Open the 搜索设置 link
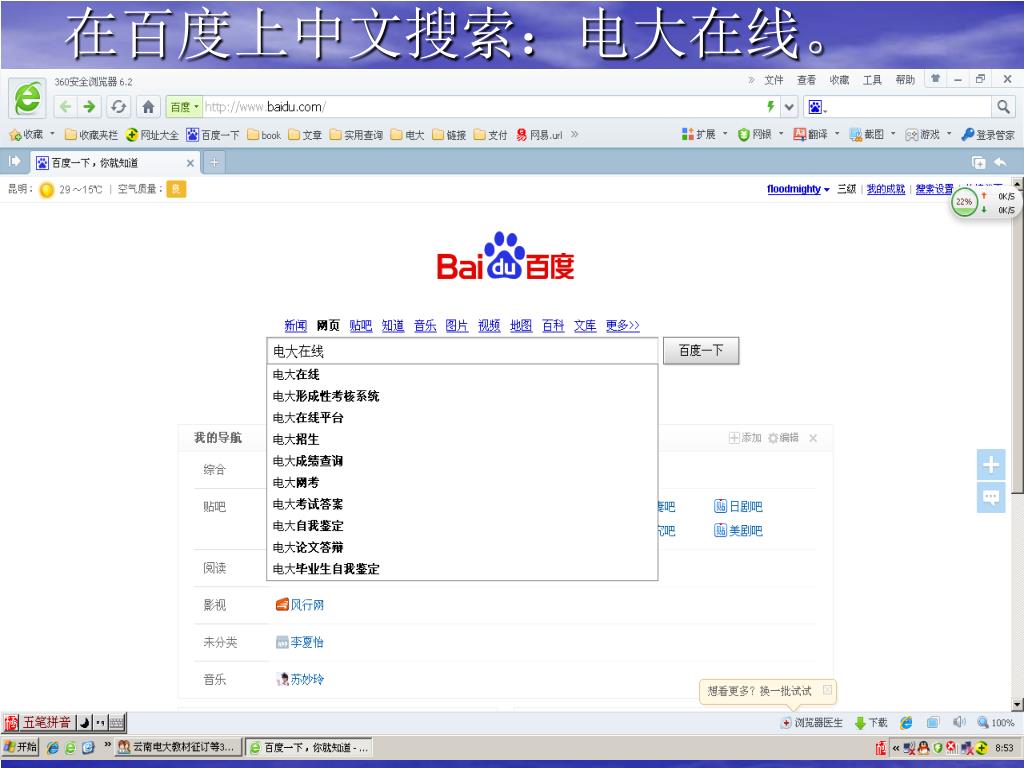This screenshot has height=768, width=1024. 934,189
